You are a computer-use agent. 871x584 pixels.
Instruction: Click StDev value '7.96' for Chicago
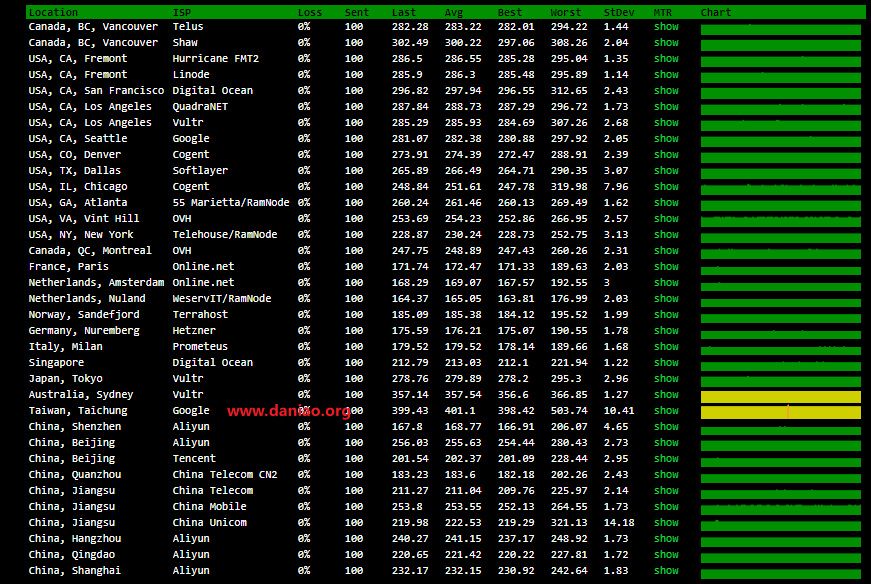click(x=616, y=187)
